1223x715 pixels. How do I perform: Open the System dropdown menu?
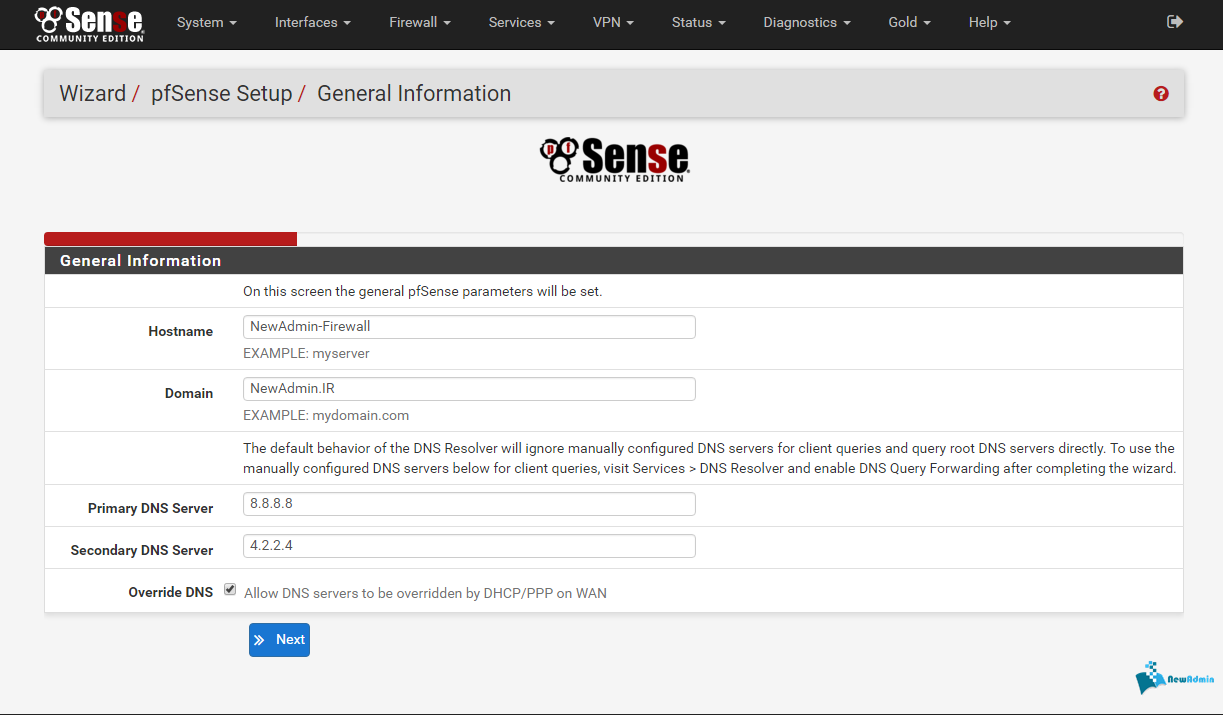coord(207,22)
